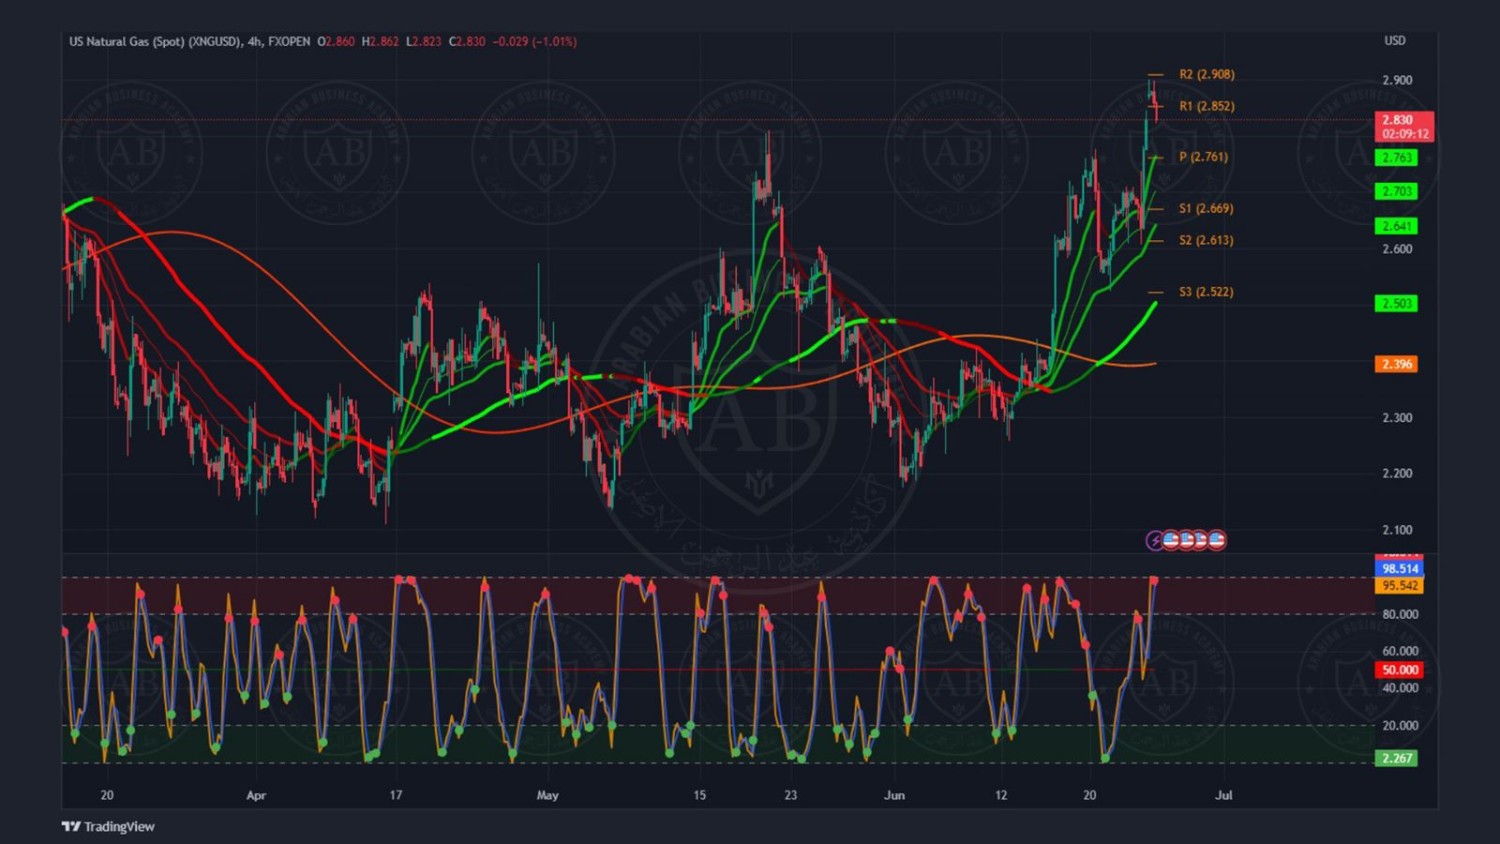Click the 17 date label on the time axis
The height and width of the screenshot is (844, 1500).
[x=396, y=796]
